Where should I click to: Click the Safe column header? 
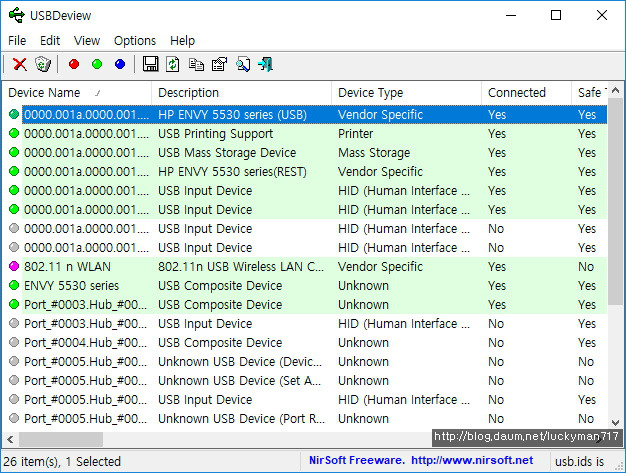(x=589, y=93)
